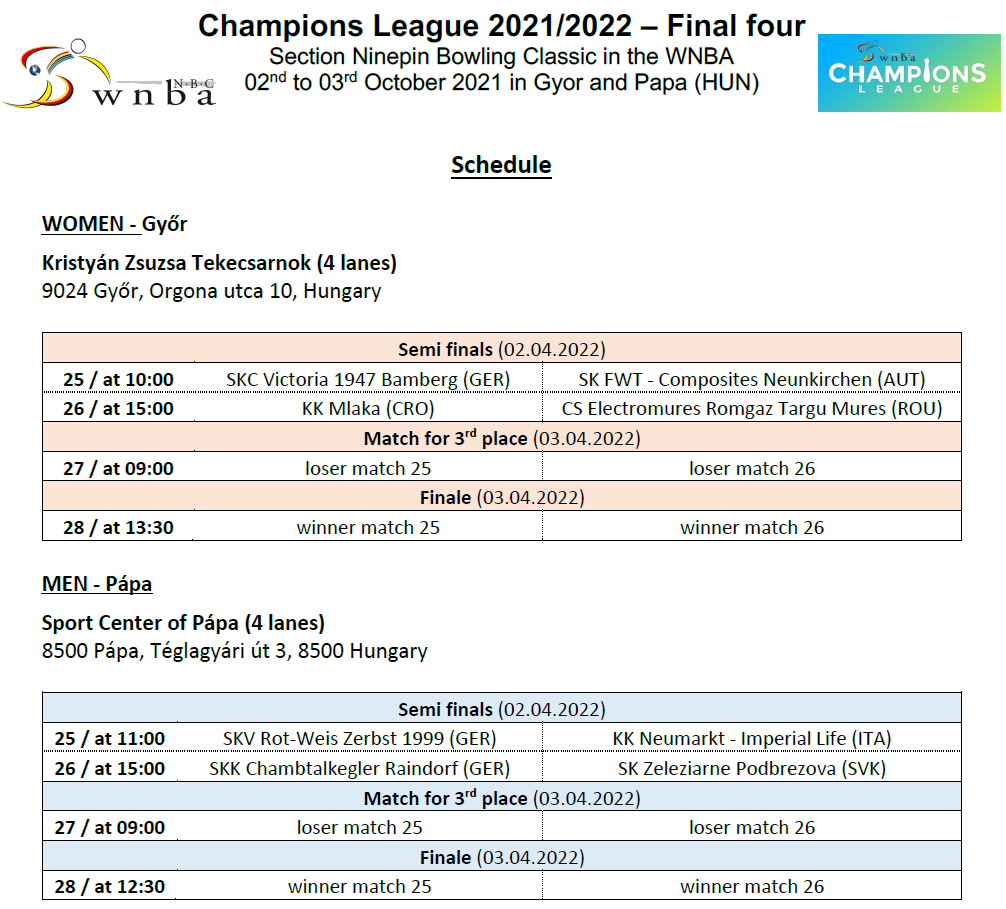
Task: Click the Kristyán Zsuzsa Tekecsarnok venue name
Action: [x=219, y=263]
